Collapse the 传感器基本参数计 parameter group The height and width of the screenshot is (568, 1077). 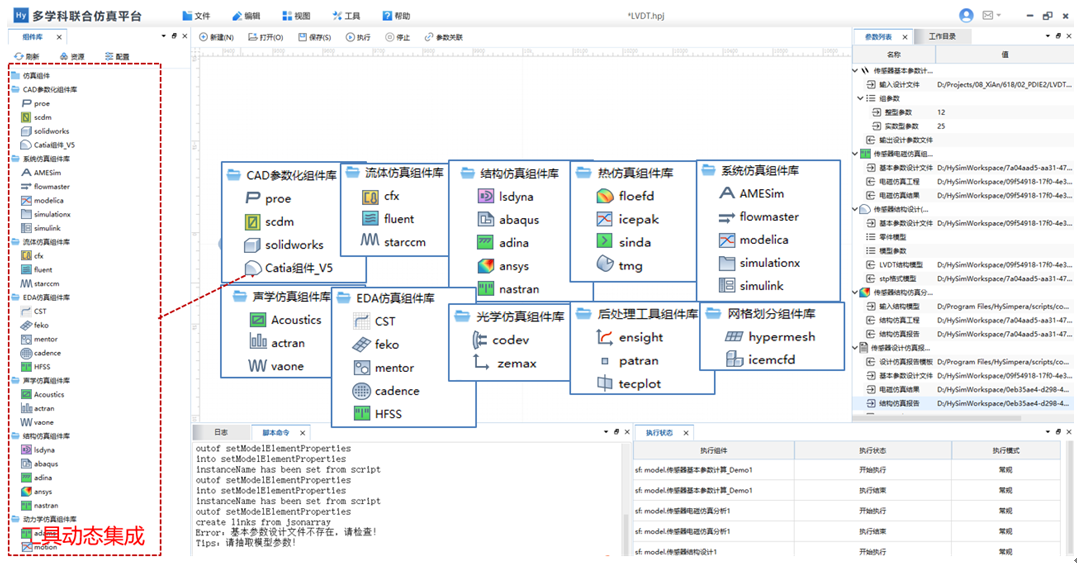[855, 70]
